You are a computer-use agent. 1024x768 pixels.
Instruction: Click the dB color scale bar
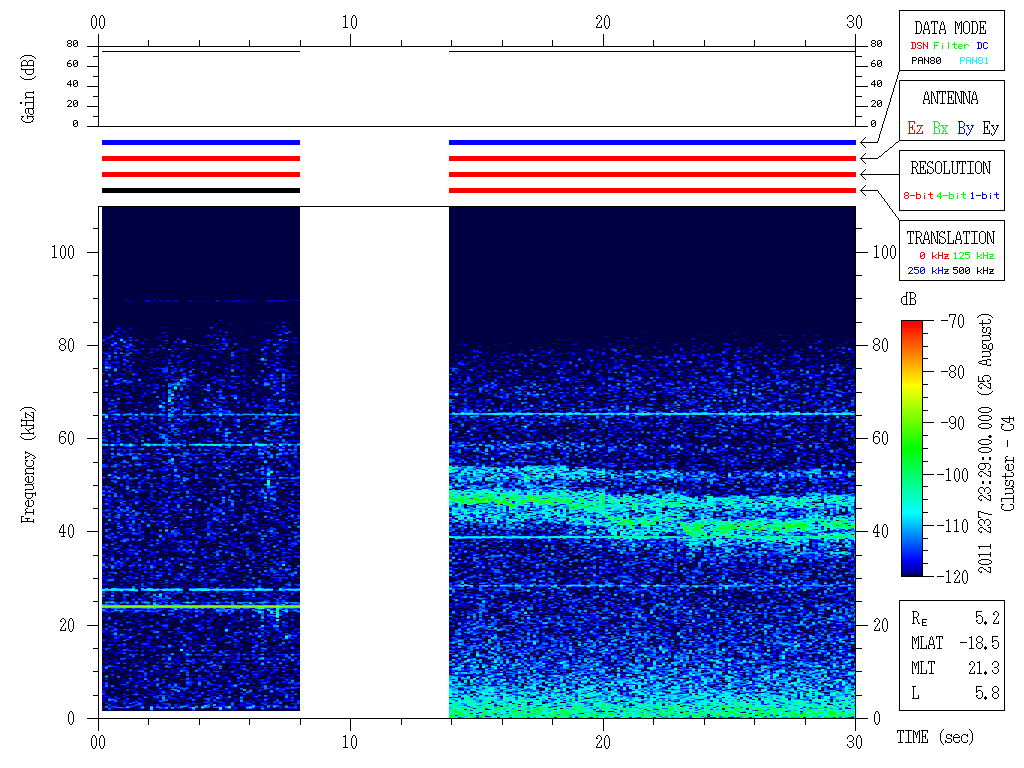pos(911,447)
